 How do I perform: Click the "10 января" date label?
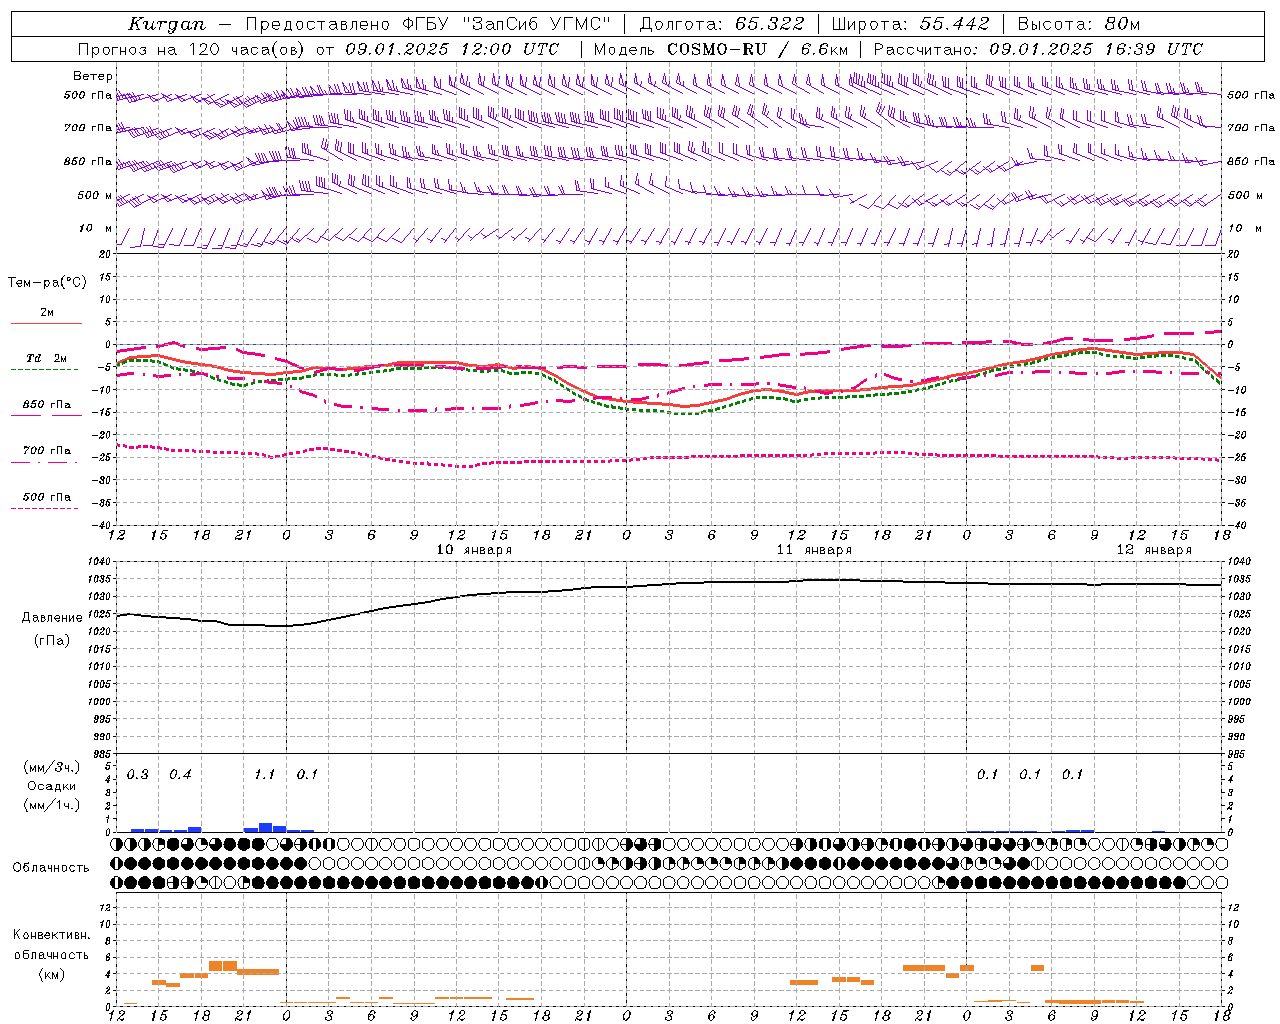(x=474, y=550)
